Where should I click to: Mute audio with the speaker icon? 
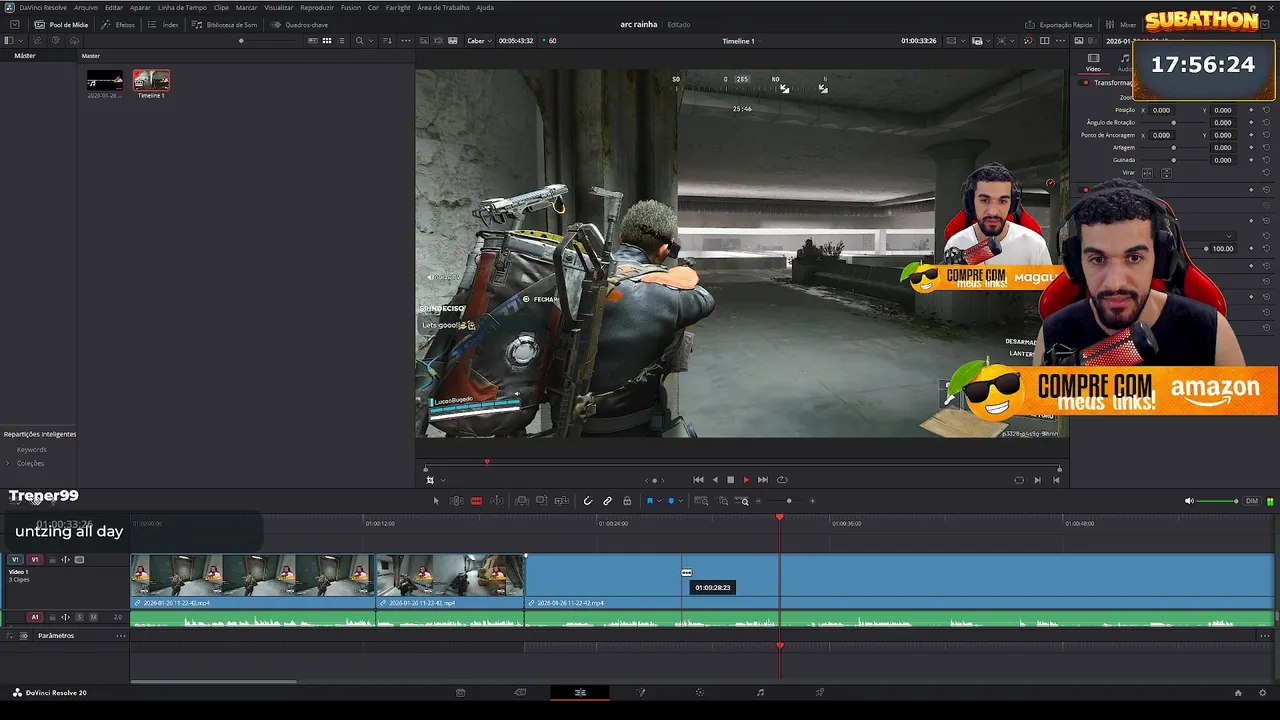1189,501
